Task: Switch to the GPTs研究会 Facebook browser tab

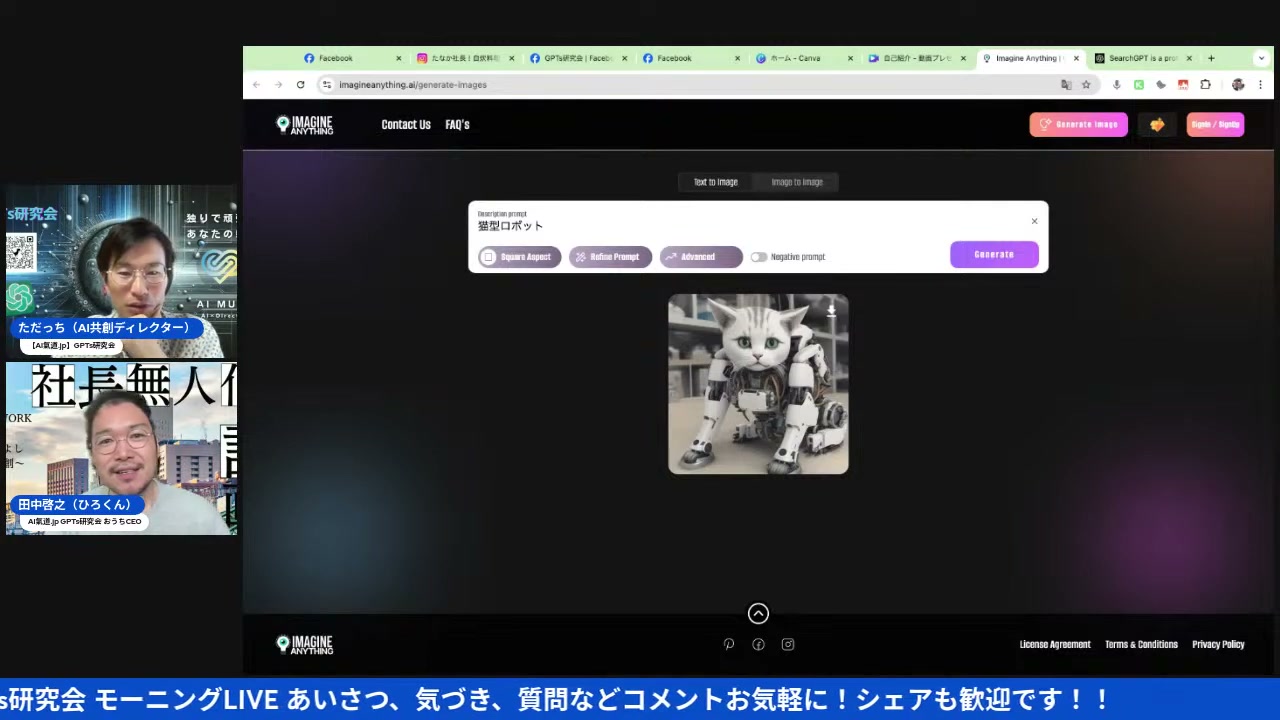Action: click(578, 58)
